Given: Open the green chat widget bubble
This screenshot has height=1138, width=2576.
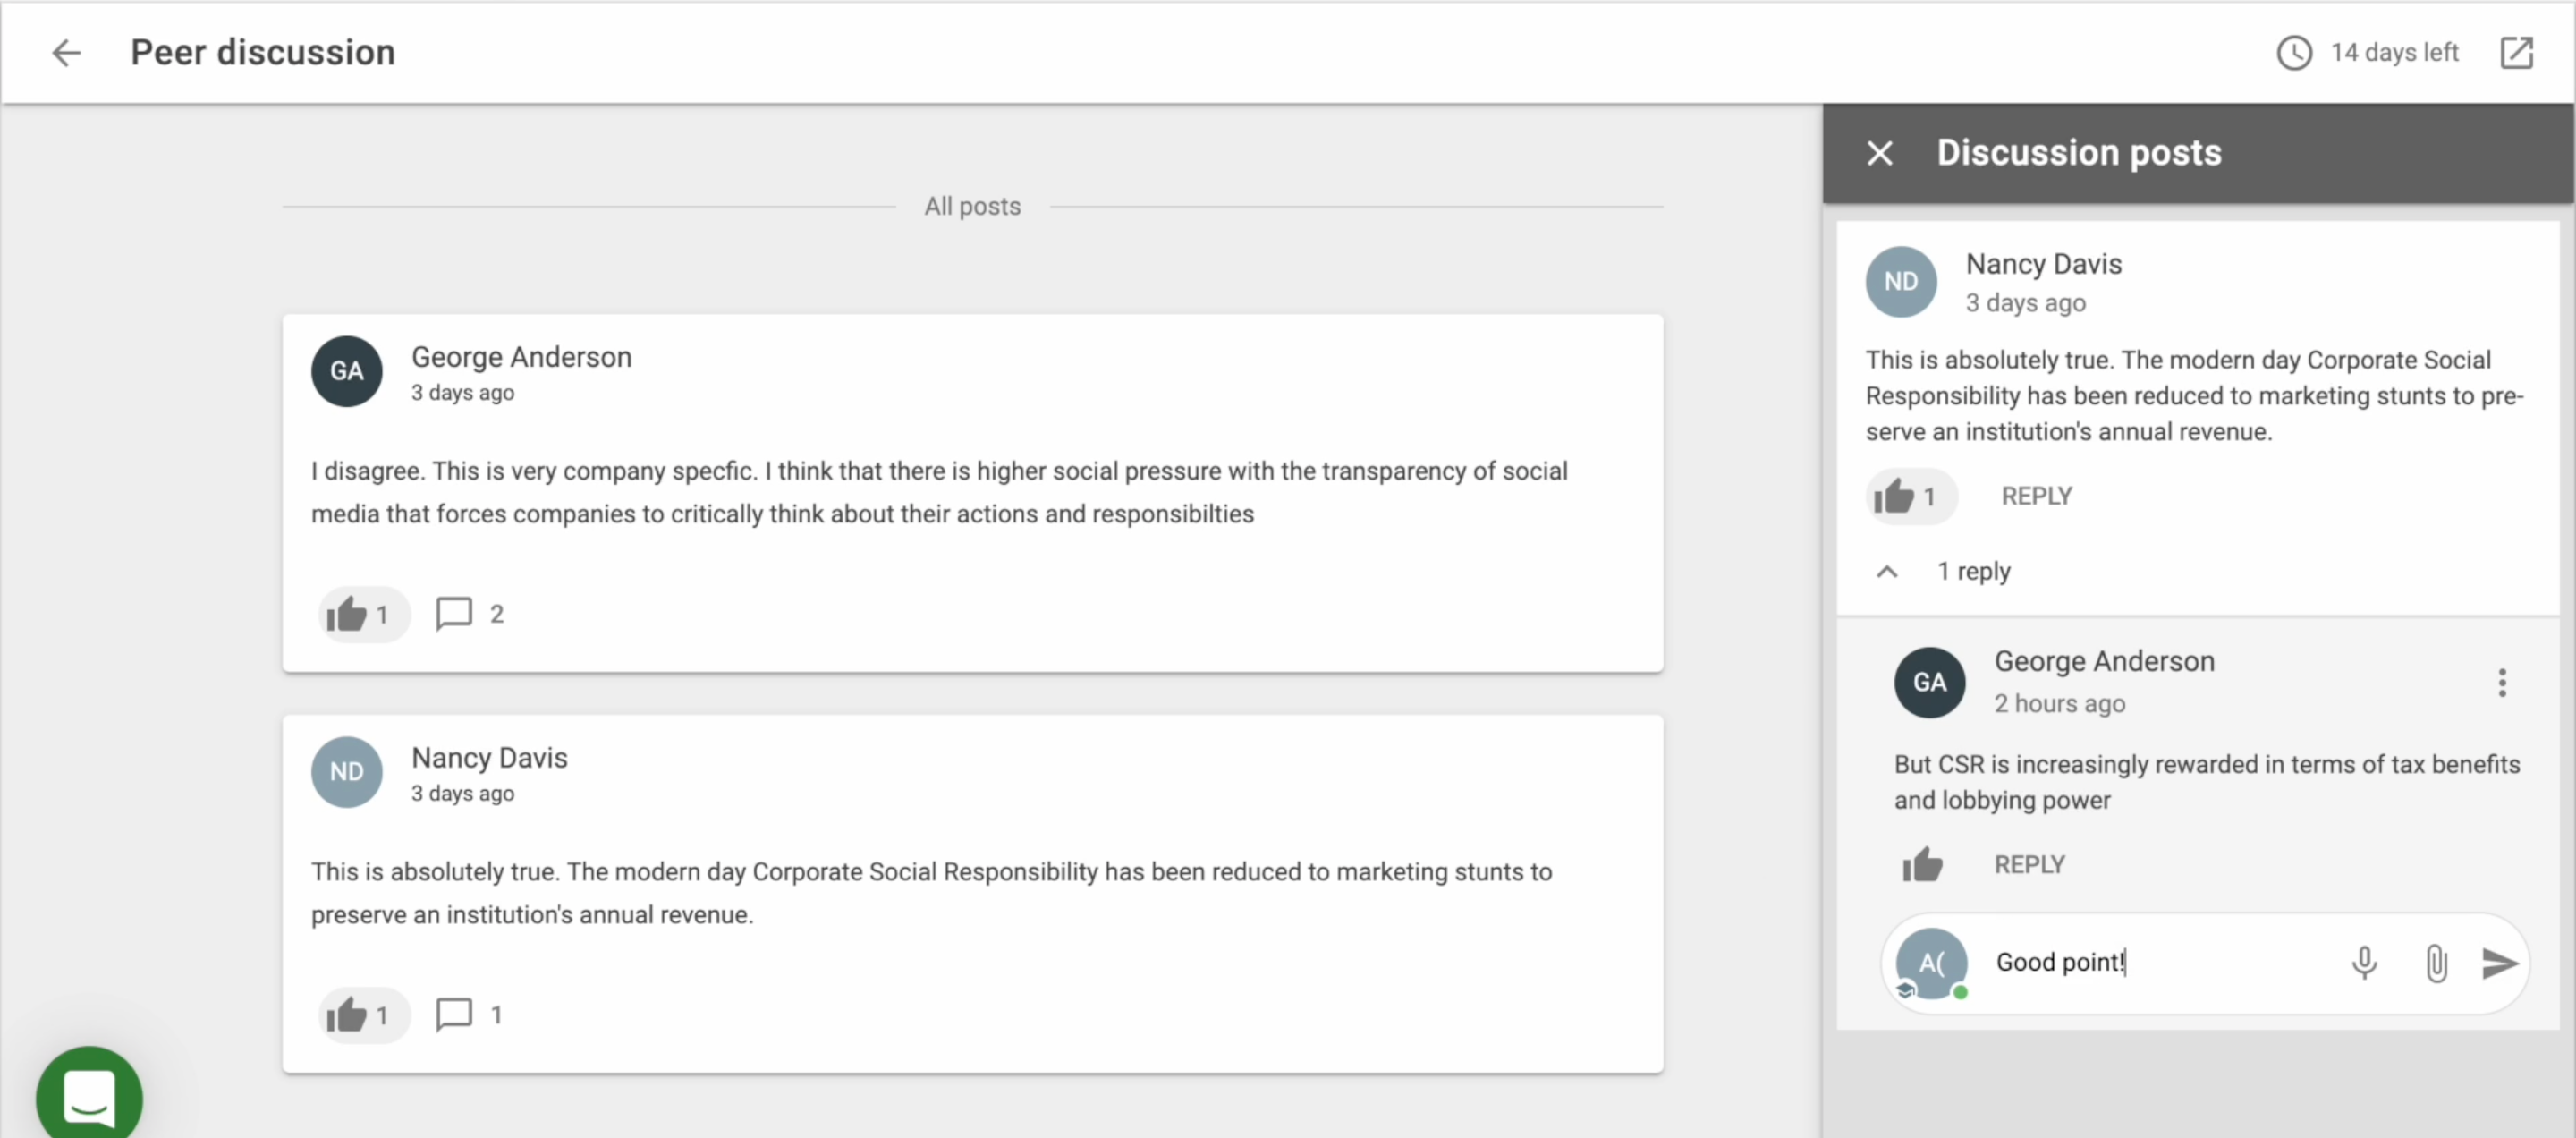Looking at the screenshot, I should point(89,1097).
